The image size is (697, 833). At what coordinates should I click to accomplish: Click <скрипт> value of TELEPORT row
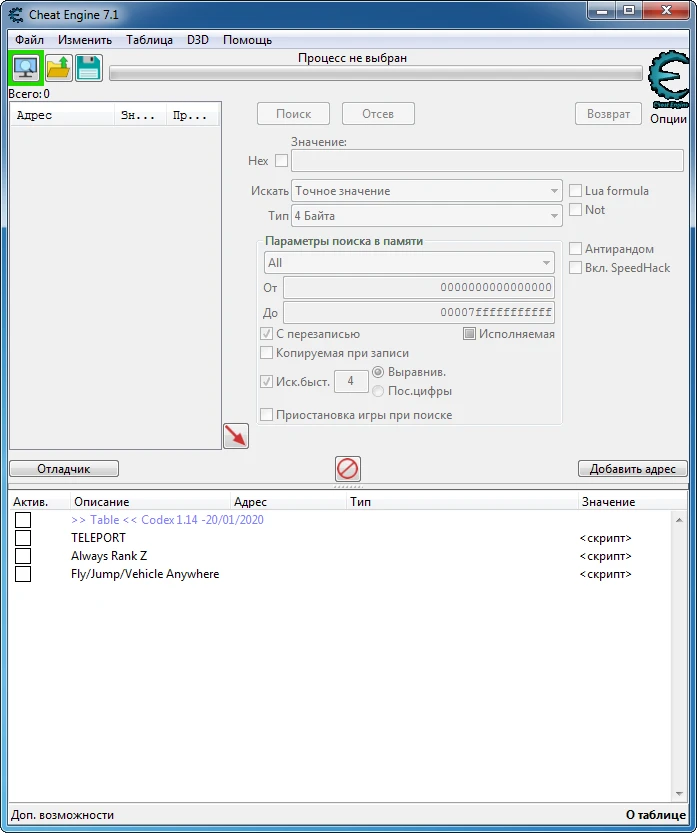tap(606, 538)
